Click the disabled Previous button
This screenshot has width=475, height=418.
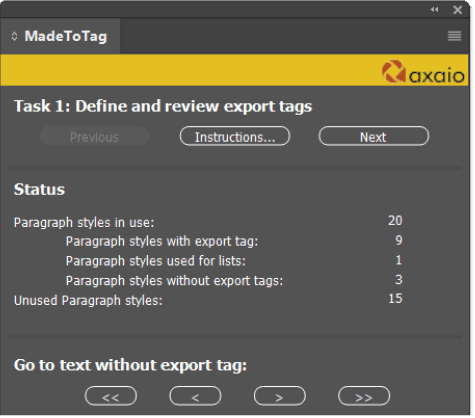[x=95, y=137]
